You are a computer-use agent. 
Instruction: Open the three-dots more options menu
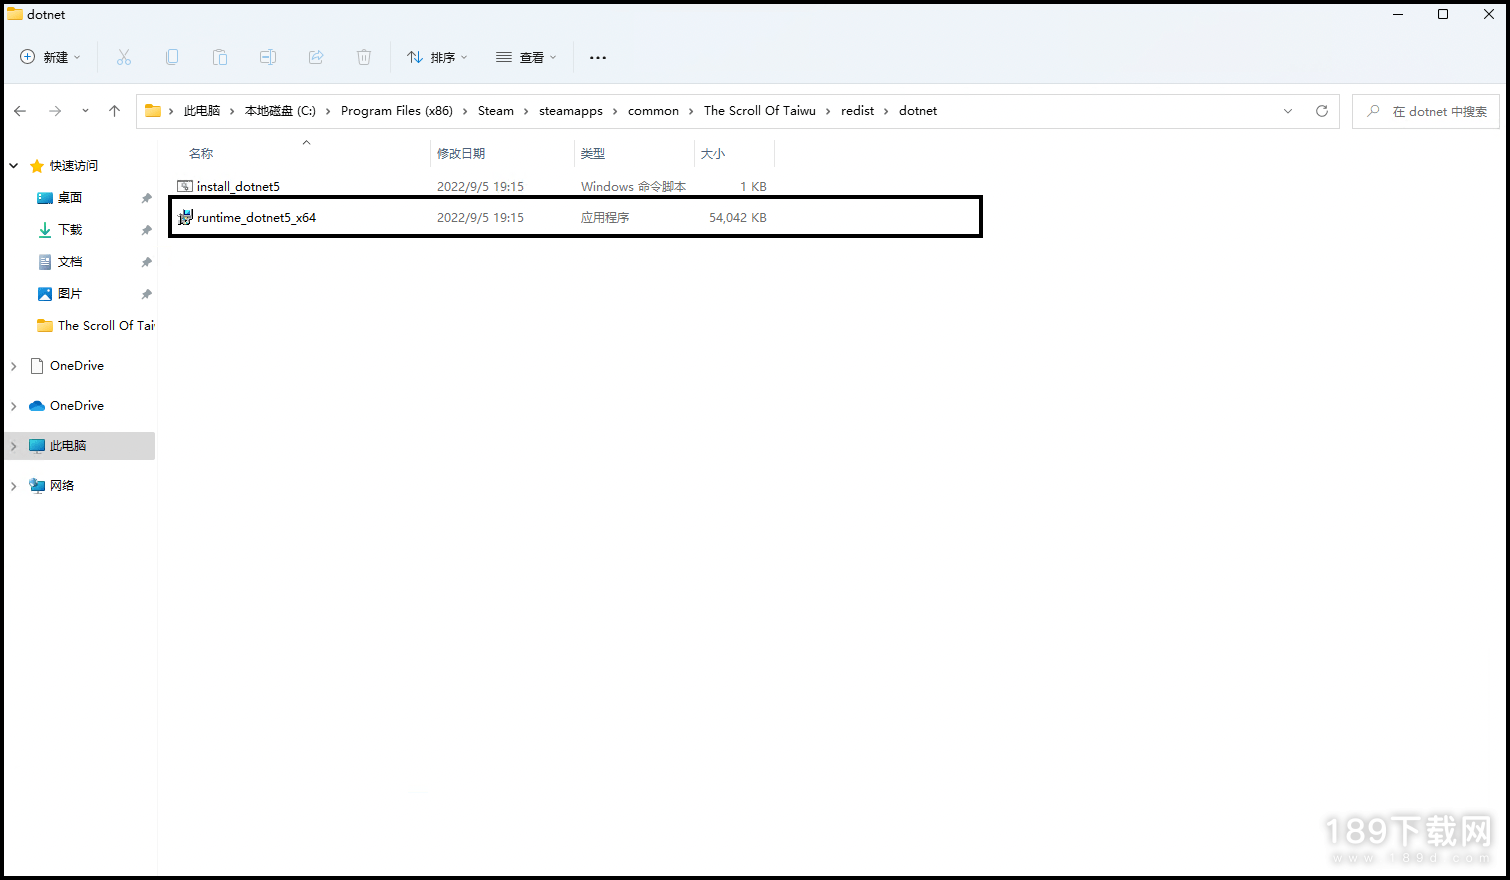598,57
